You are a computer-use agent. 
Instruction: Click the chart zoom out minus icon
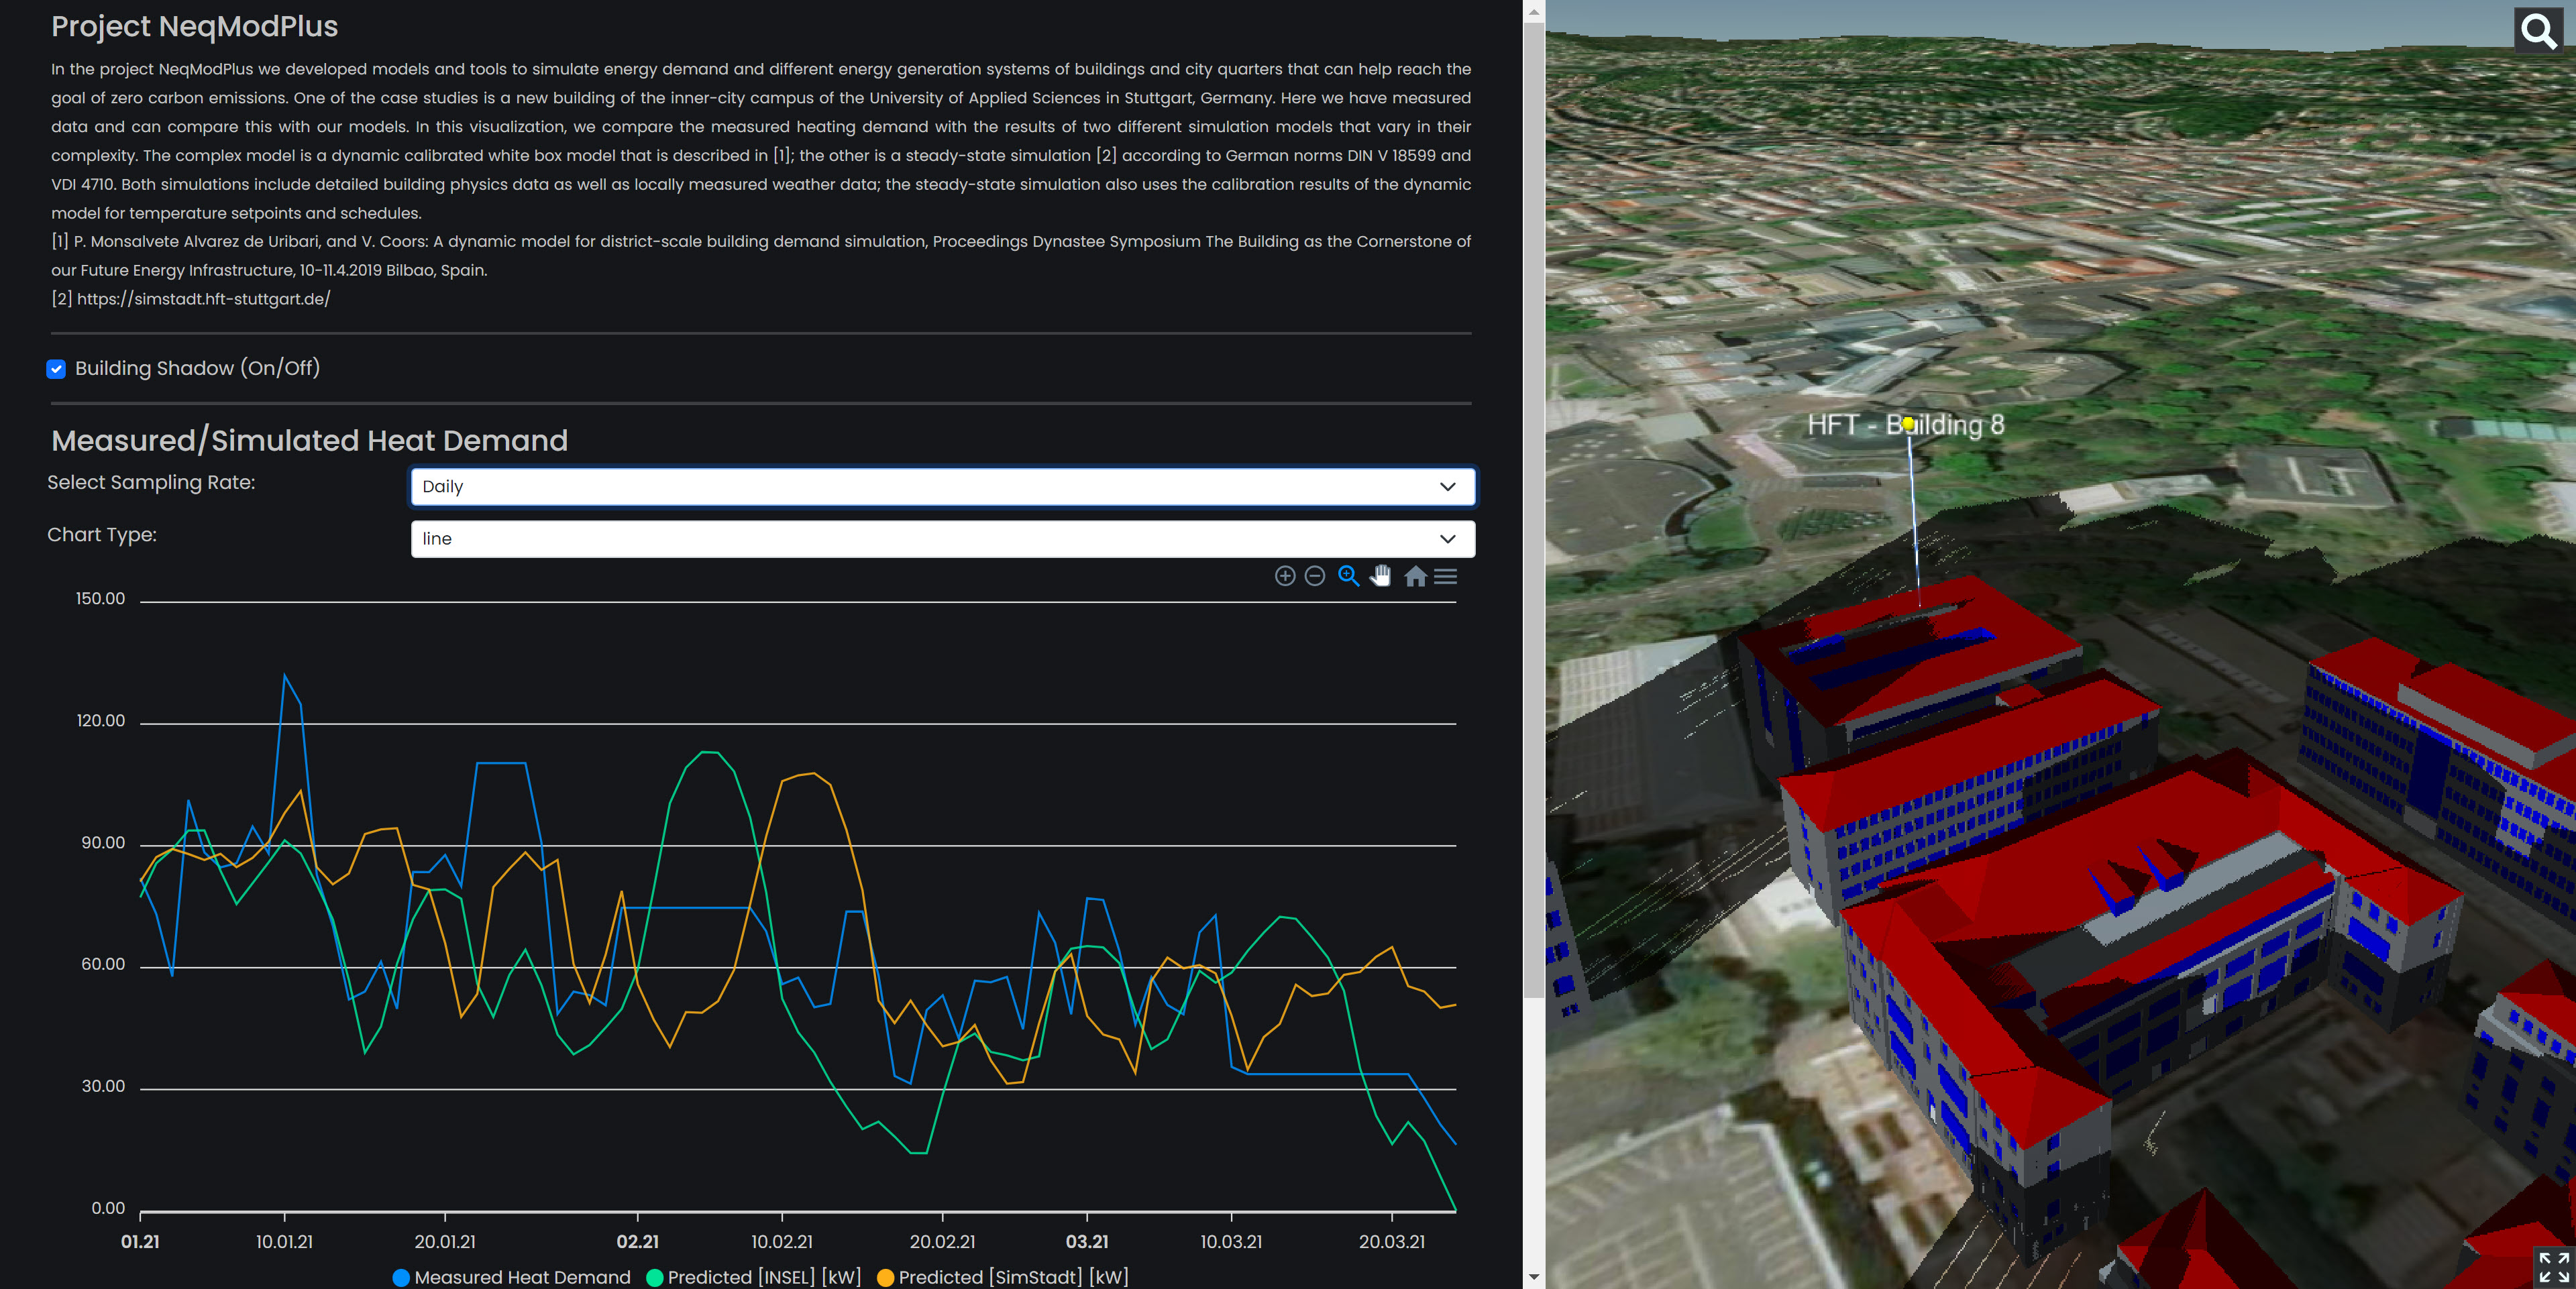(1315, 576)
